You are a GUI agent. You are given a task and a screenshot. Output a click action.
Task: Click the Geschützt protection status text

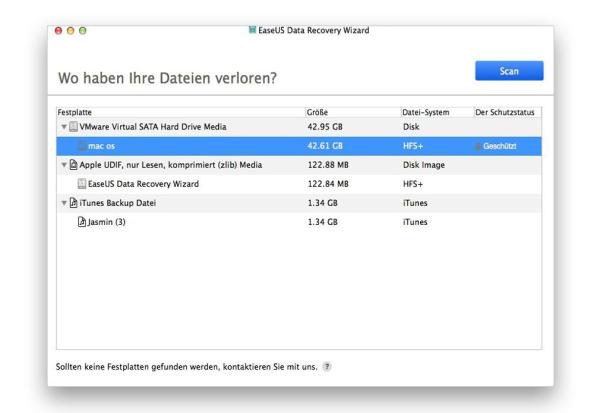pos(500,146)
